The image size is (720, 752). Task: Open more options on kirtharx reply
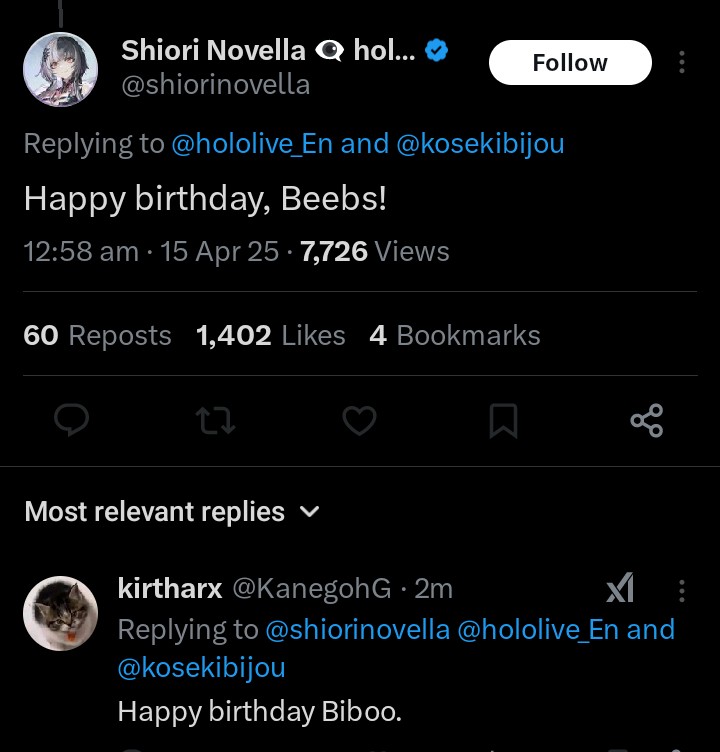click(x=681, y=591)
